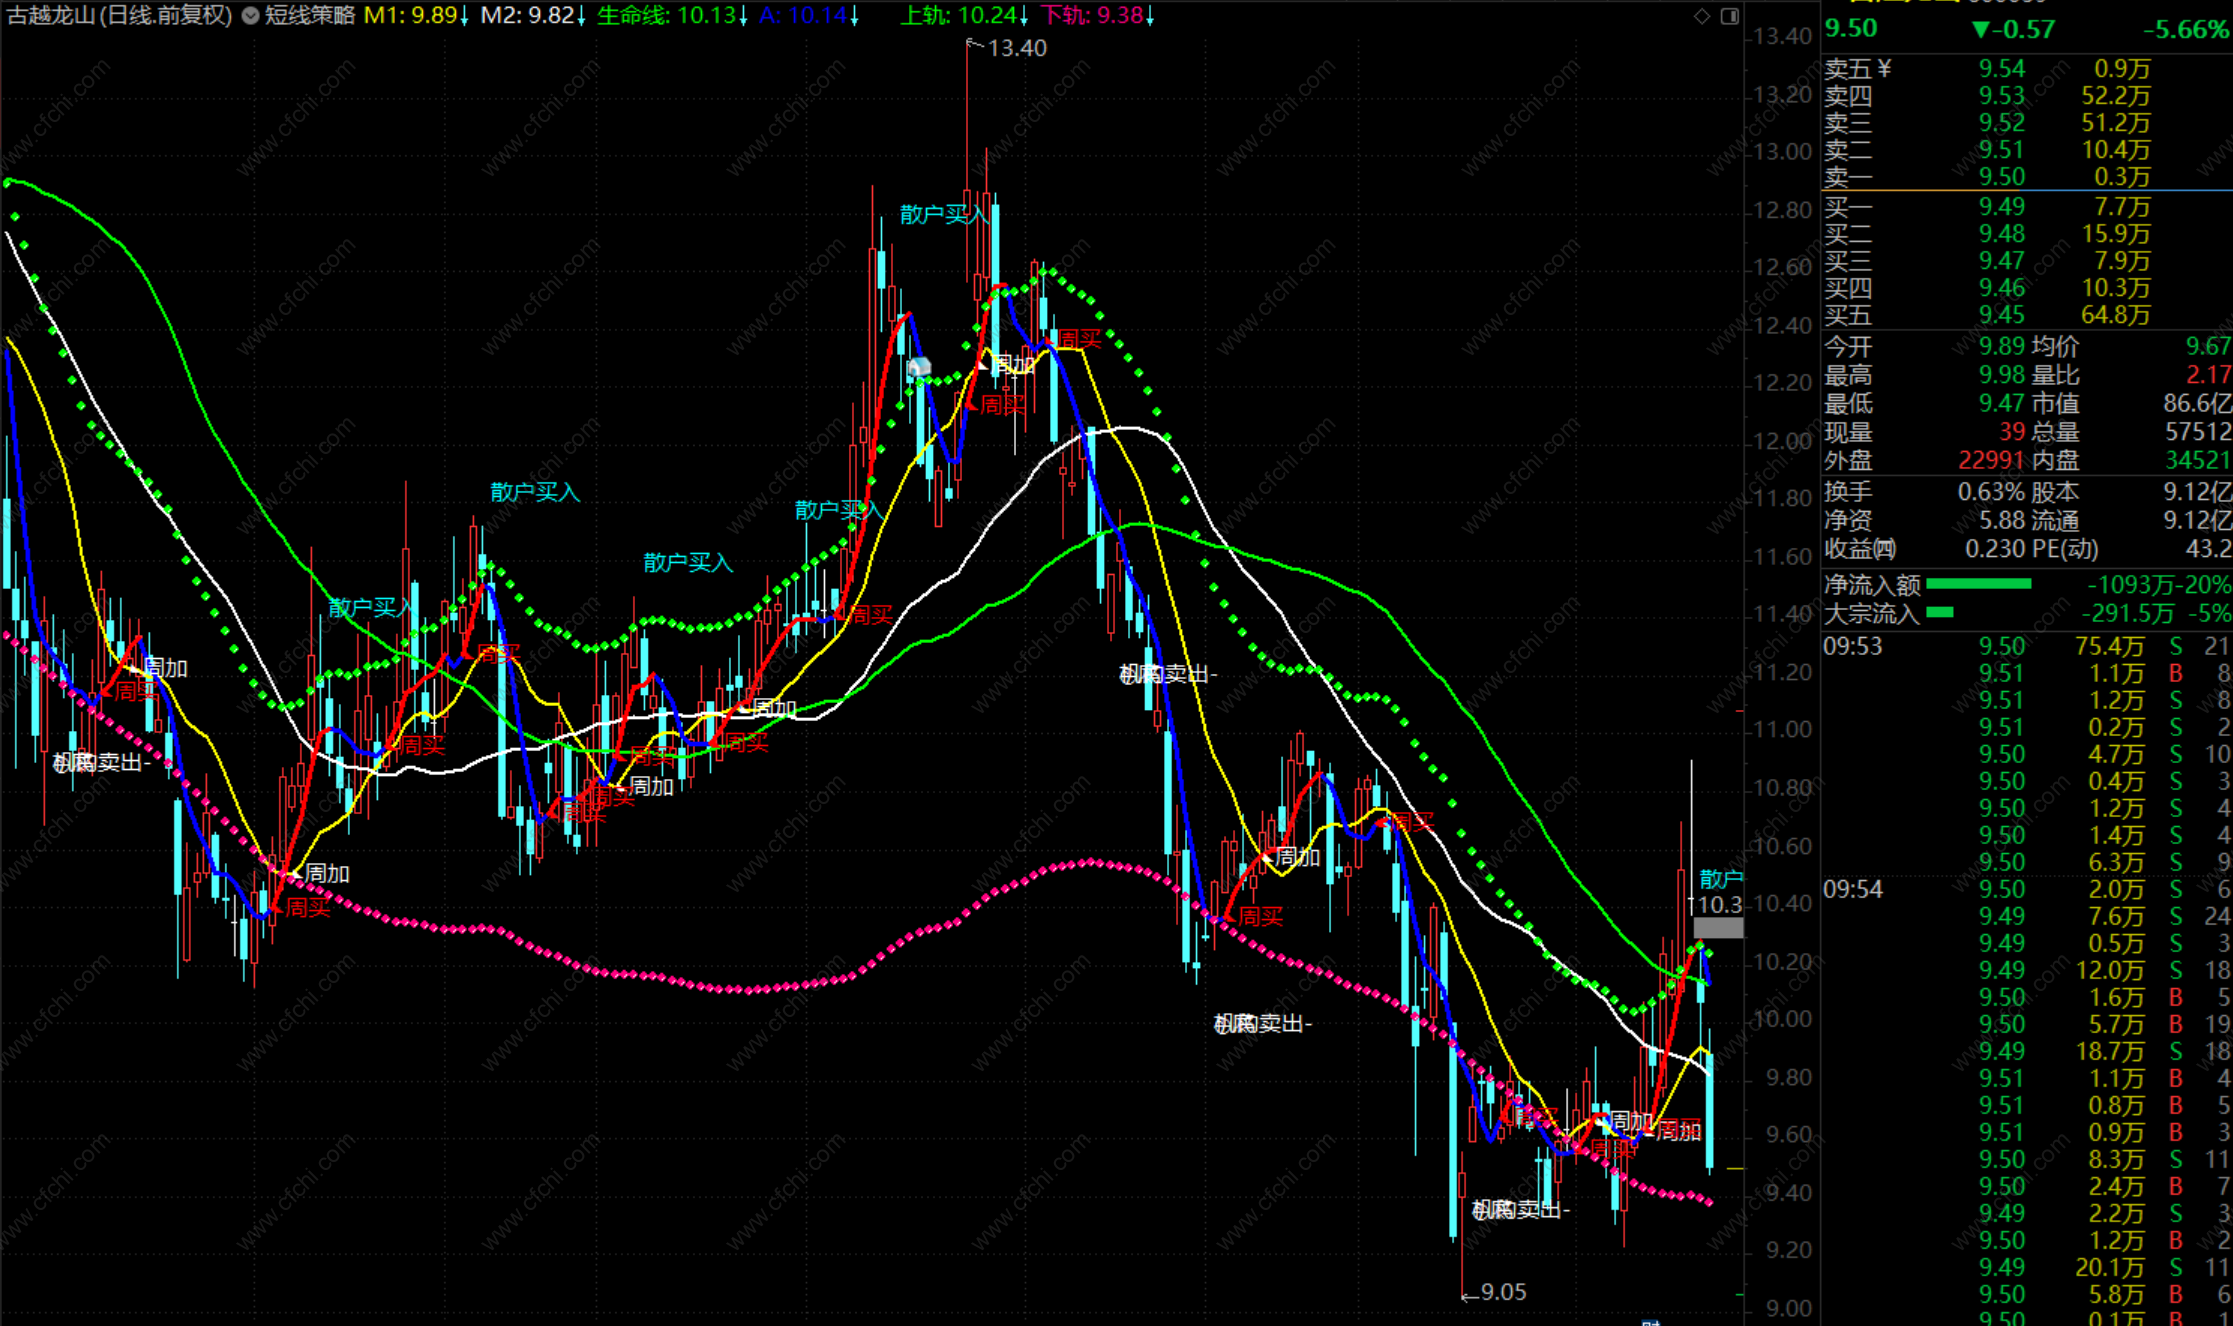The image size is (2233, 1326).
Task: Click the ¥ icon next to 卖五
Action: click(1885, 68)
